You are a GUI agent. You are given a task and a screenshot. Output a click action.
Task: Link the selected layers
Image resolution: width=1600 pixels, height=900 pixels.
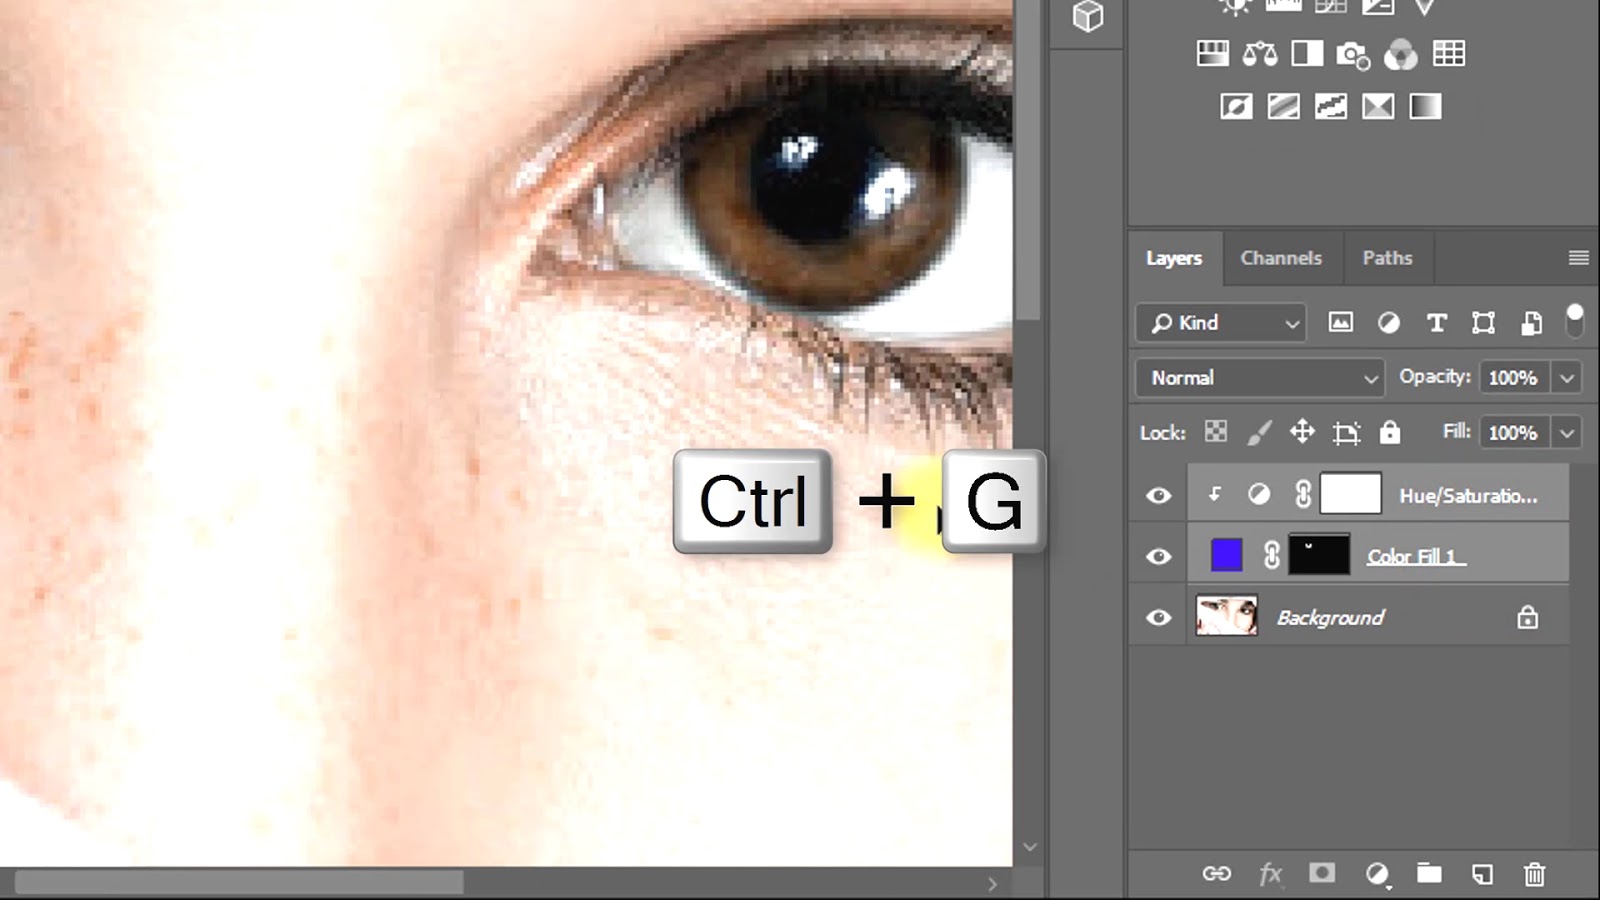(x=1218, y=873)
